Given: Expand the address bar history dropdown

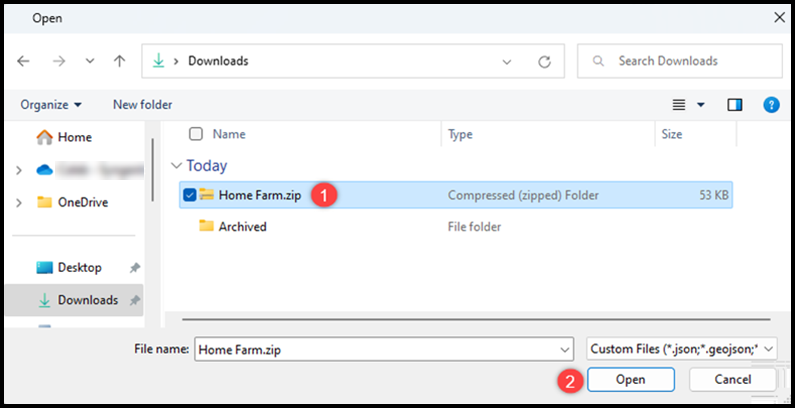Looking at the screenshot, I should point(507,61).
